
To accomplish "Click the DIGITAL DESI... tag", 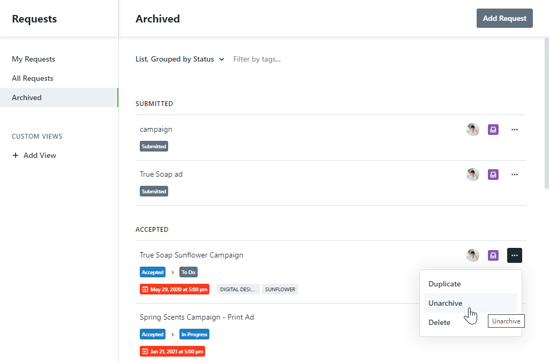I will [238, 289].
